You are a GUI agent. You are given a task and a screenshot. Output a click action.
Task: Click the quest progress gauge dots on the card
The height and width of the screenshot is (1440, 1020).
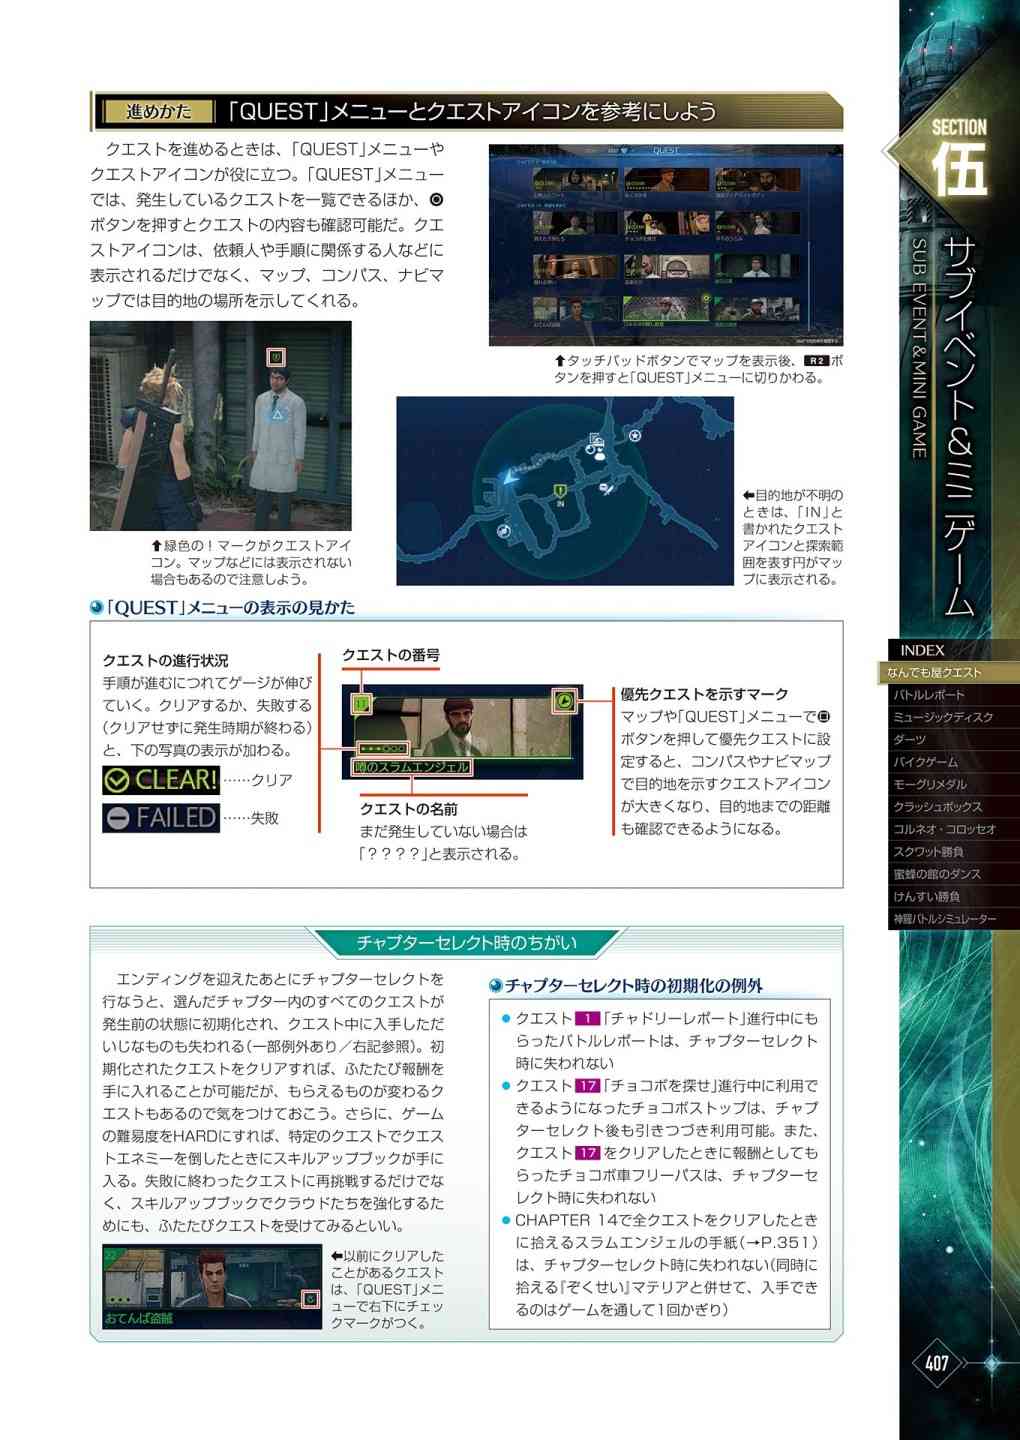click(382, 748)
